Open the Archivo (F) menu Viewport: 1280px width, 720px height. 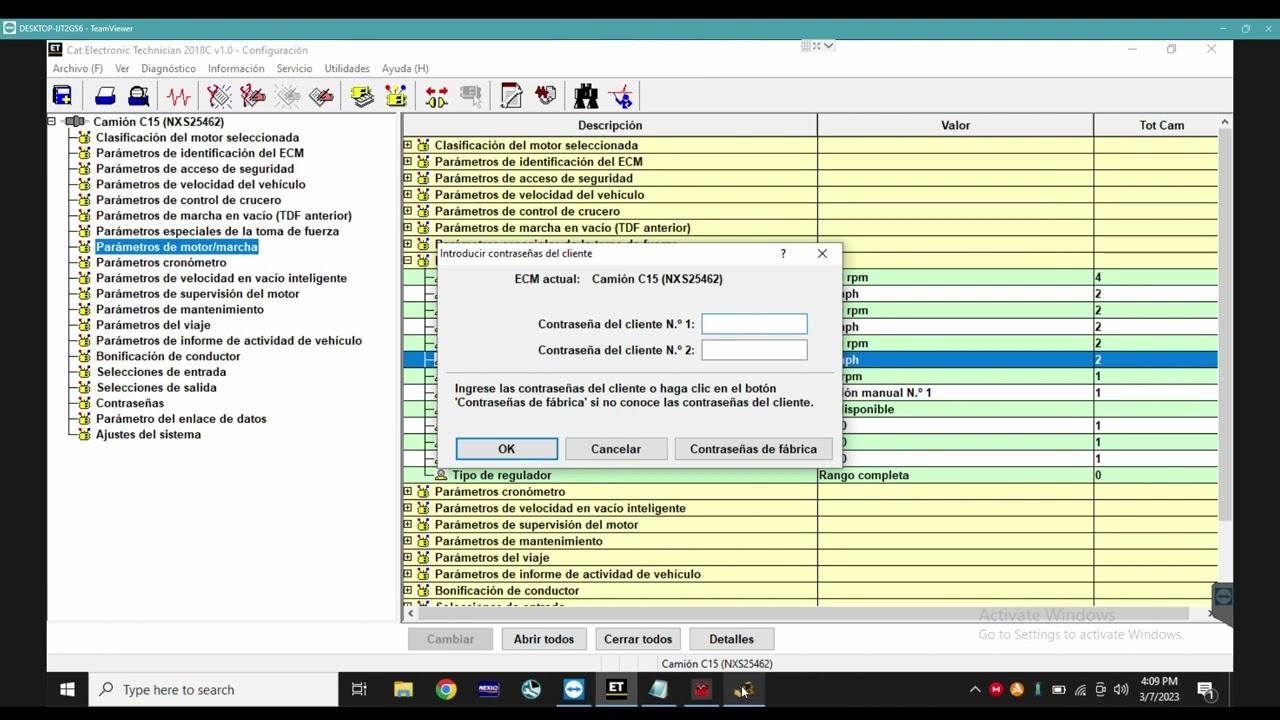78,68
